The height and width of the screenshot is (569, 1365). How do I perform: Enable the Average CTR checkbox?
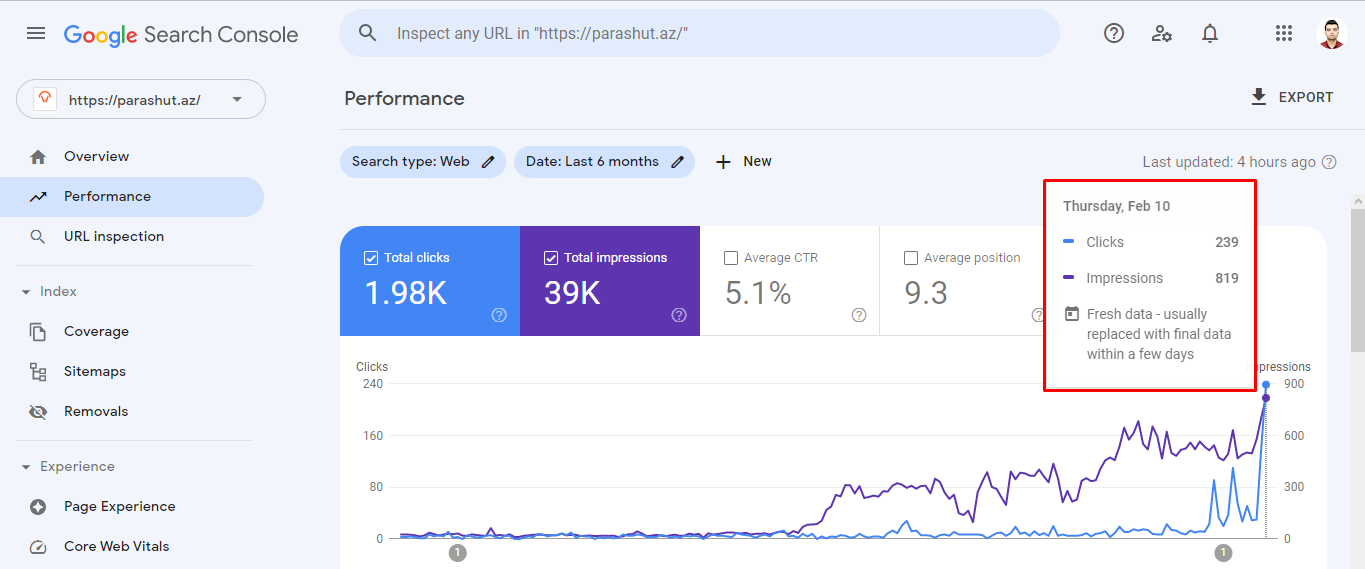point(731,258)
